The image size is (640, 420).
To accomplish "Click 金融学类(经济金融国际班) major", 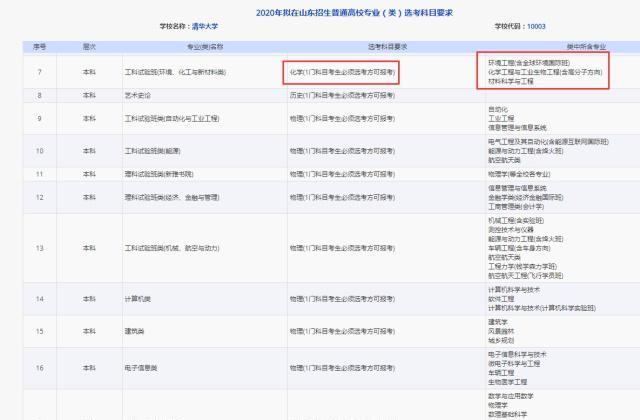I will click(x=526, y=198).
